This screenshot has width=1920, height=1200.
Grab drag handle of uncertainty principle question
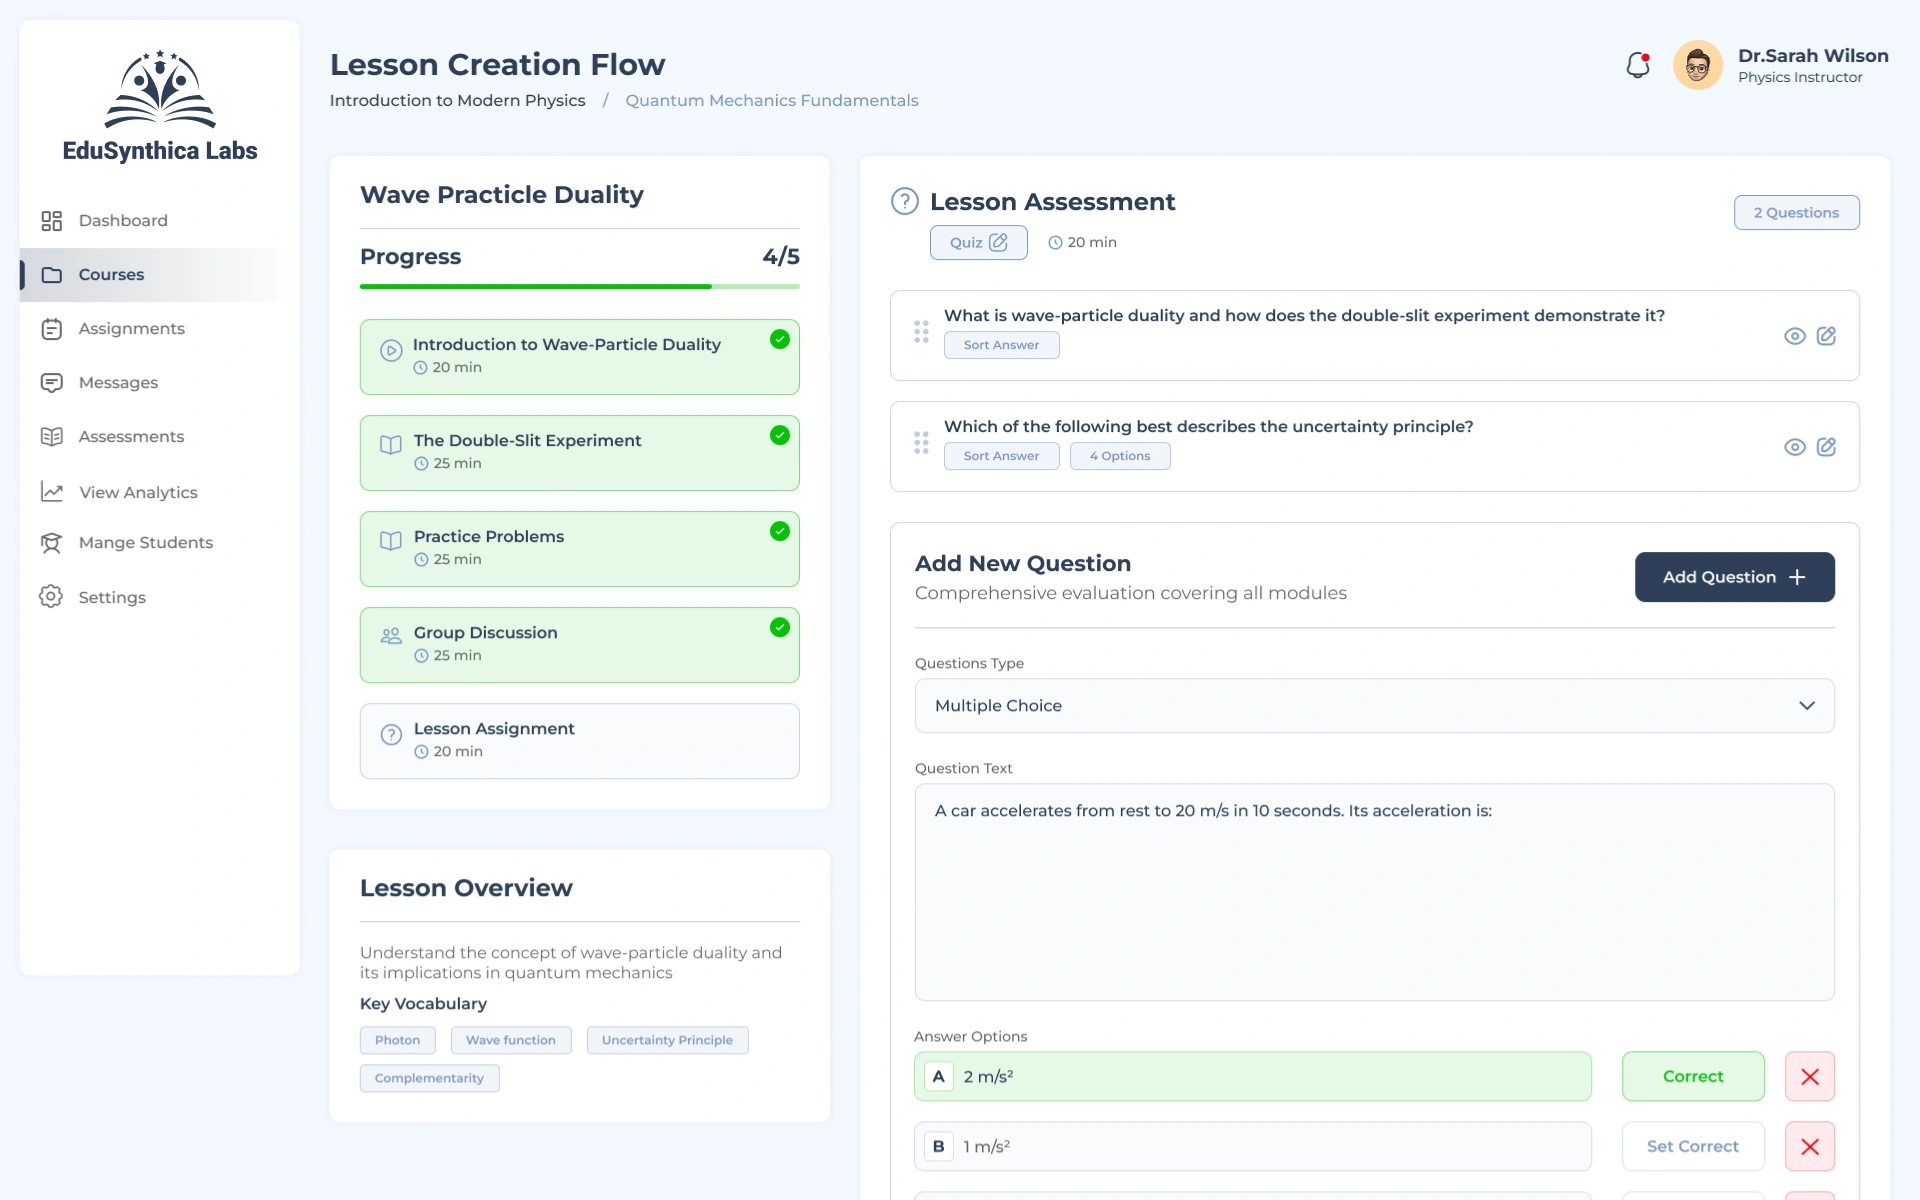click(921, 442)
